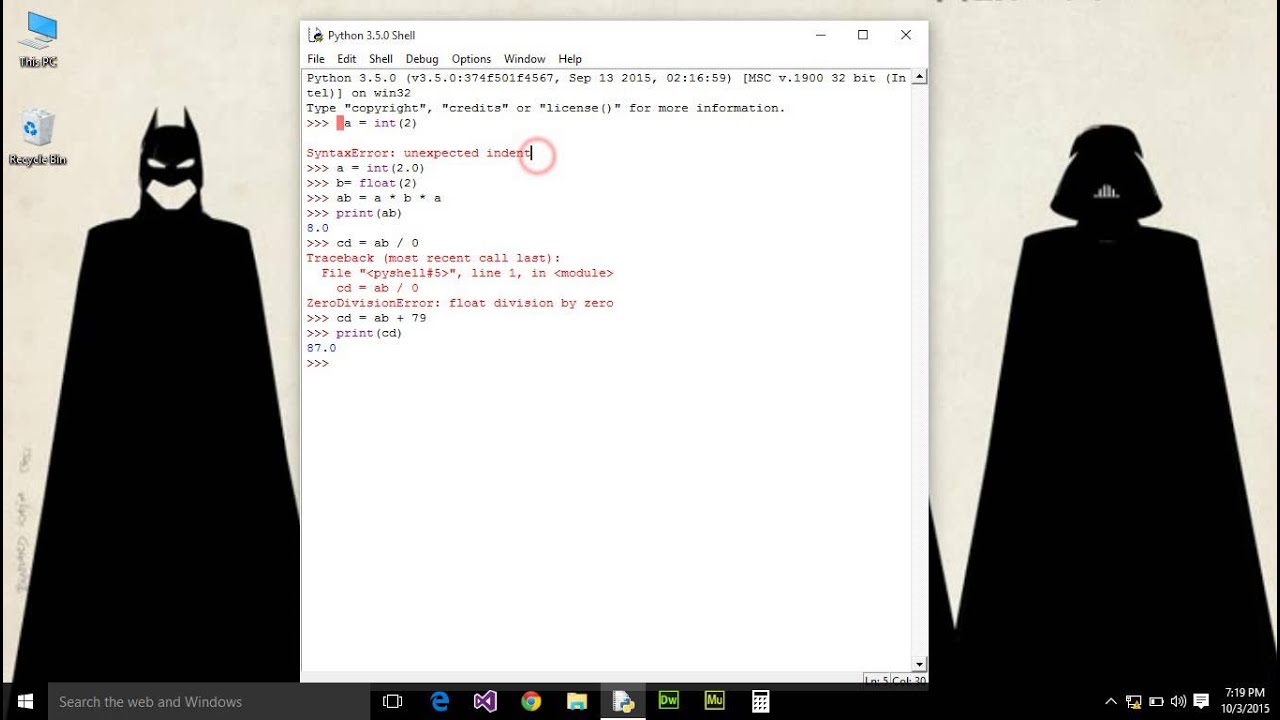Click the File "<pyshell#5>" traceback line
Image resolution: width=1280 pixels, height=720 pixels.
(467, 273)
